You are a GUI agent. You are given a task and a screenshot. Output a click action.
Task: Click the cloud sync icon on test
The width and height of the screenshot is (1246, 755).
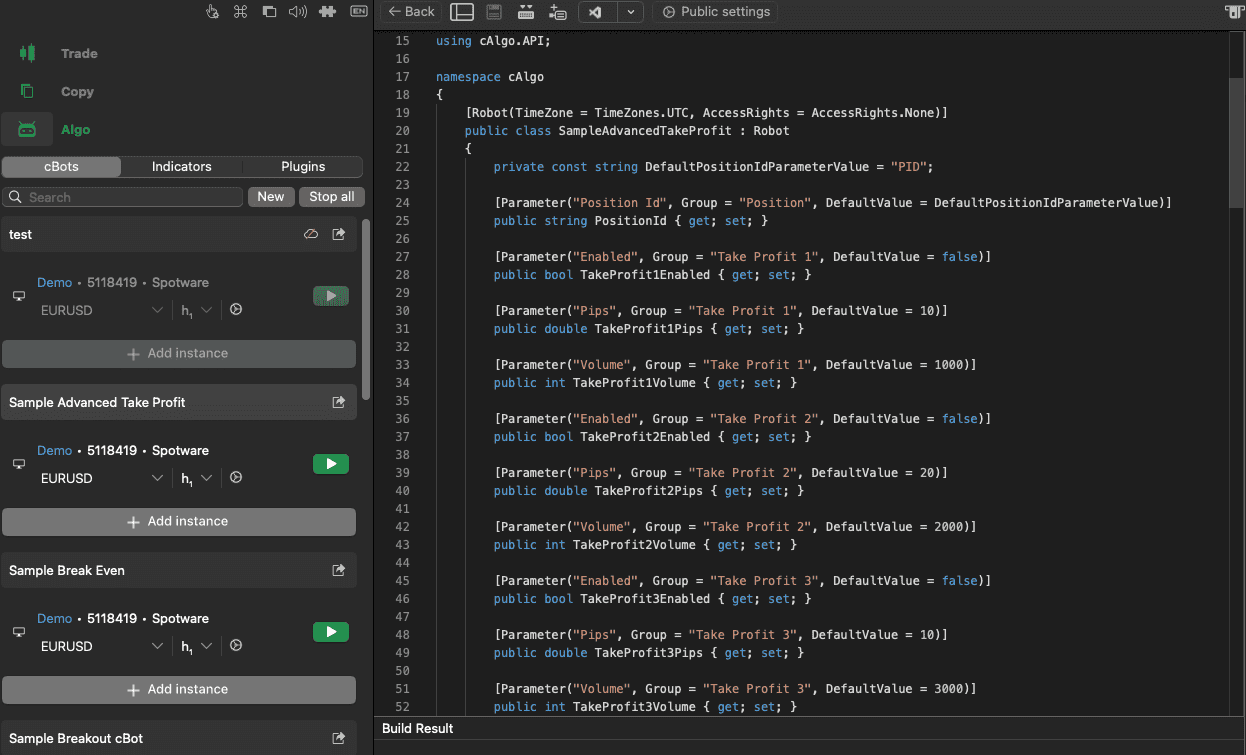tap(311, 234)
